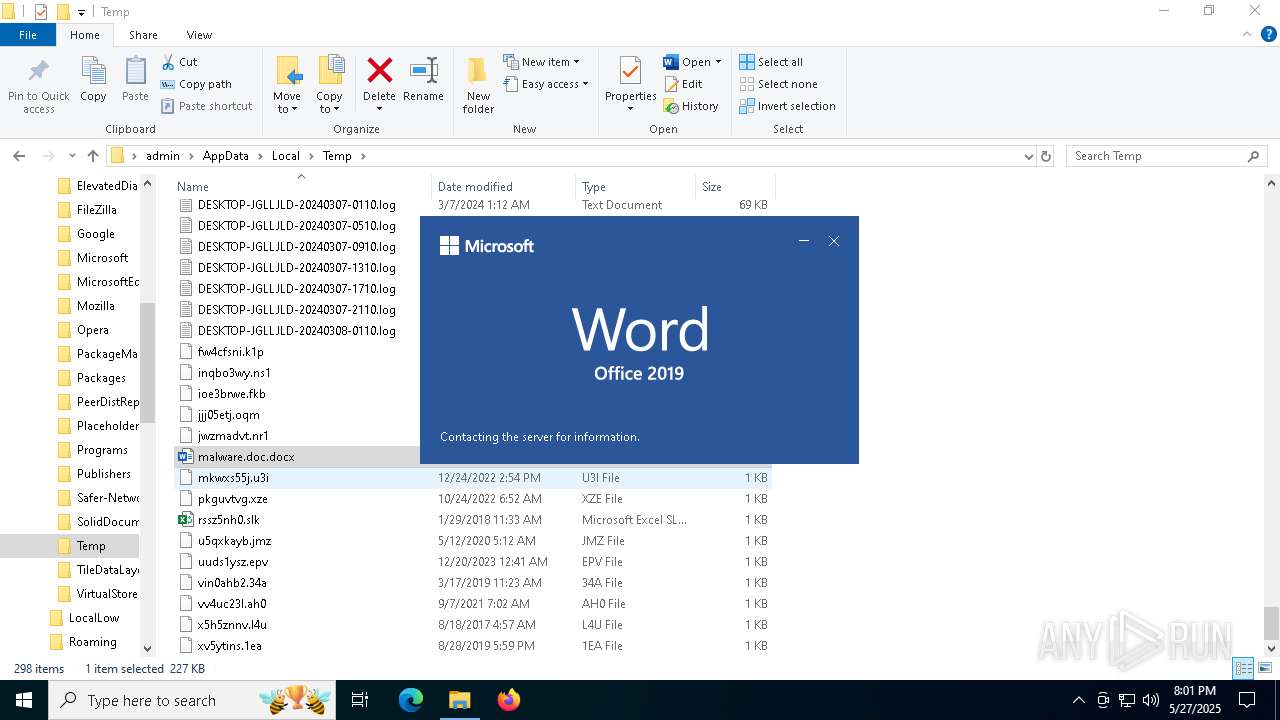The height and width of the screenshot is (720, 1280).
Task: Click Select all
Action: [x=771, y=62]
